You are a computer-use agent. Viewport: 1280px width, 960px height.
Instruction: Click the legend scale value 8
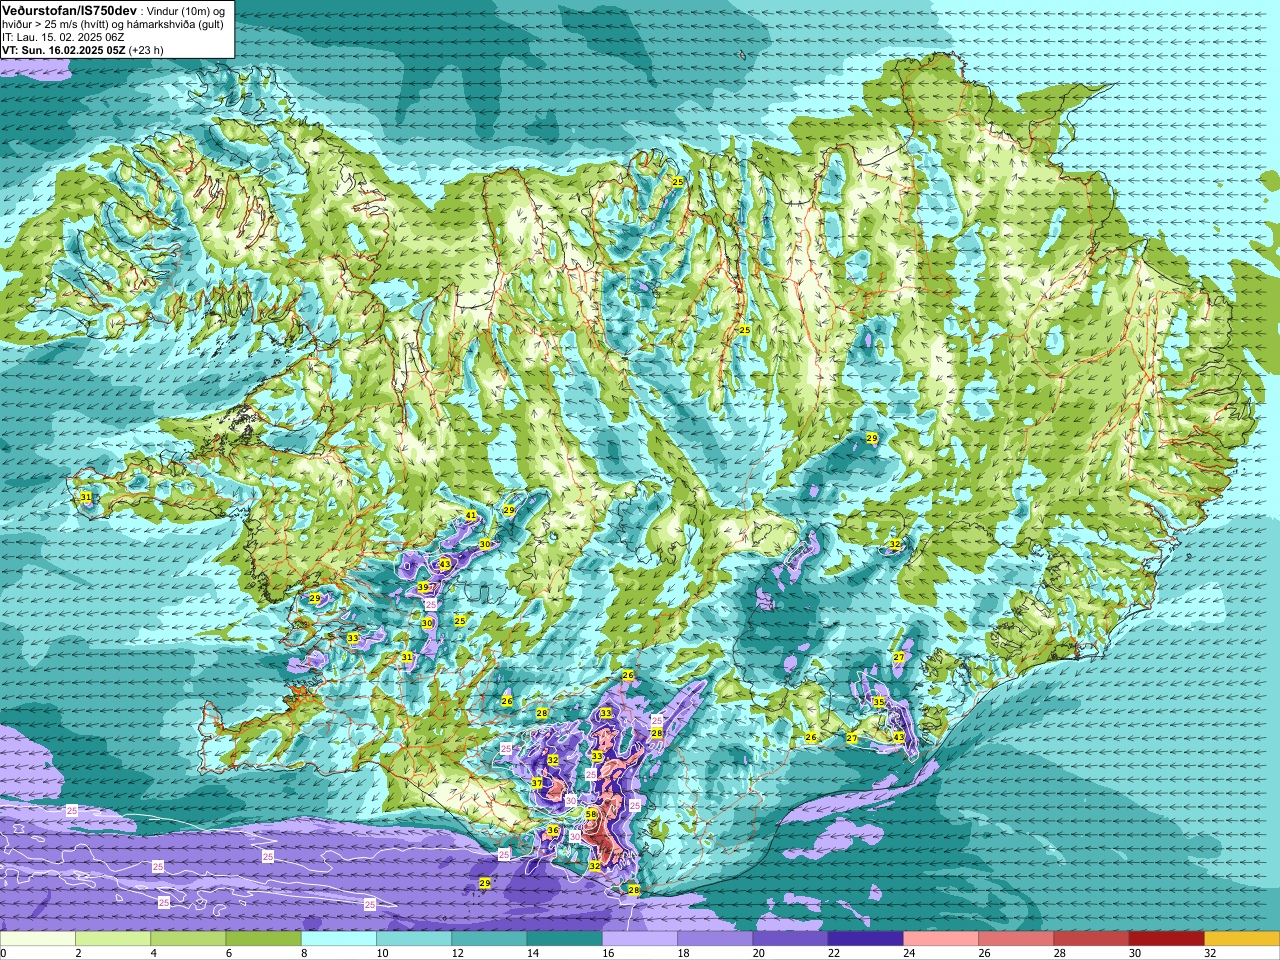[302, 954]
